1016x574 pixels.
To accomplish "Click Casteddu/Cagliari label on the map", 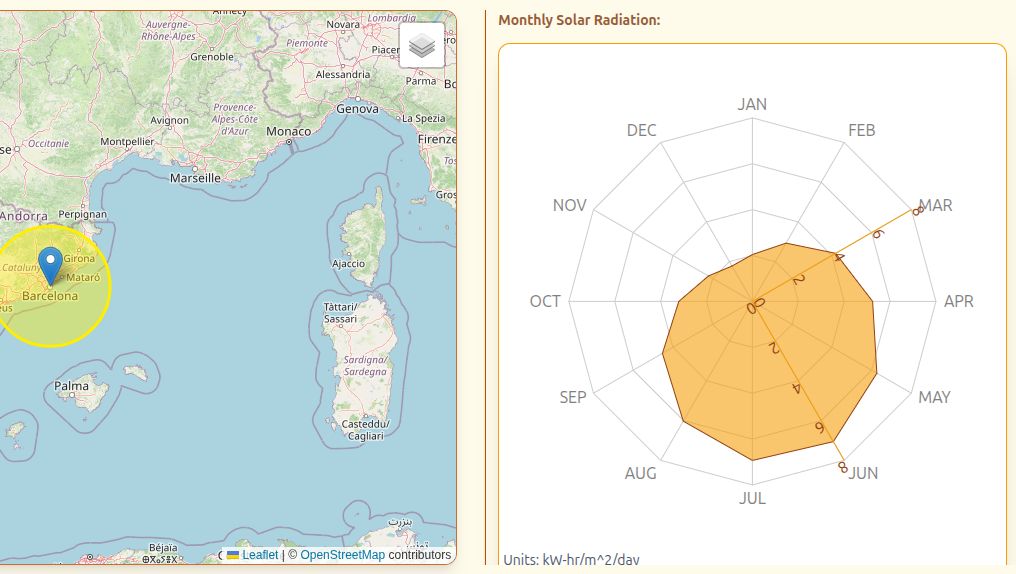I will [x=365, y=430].
